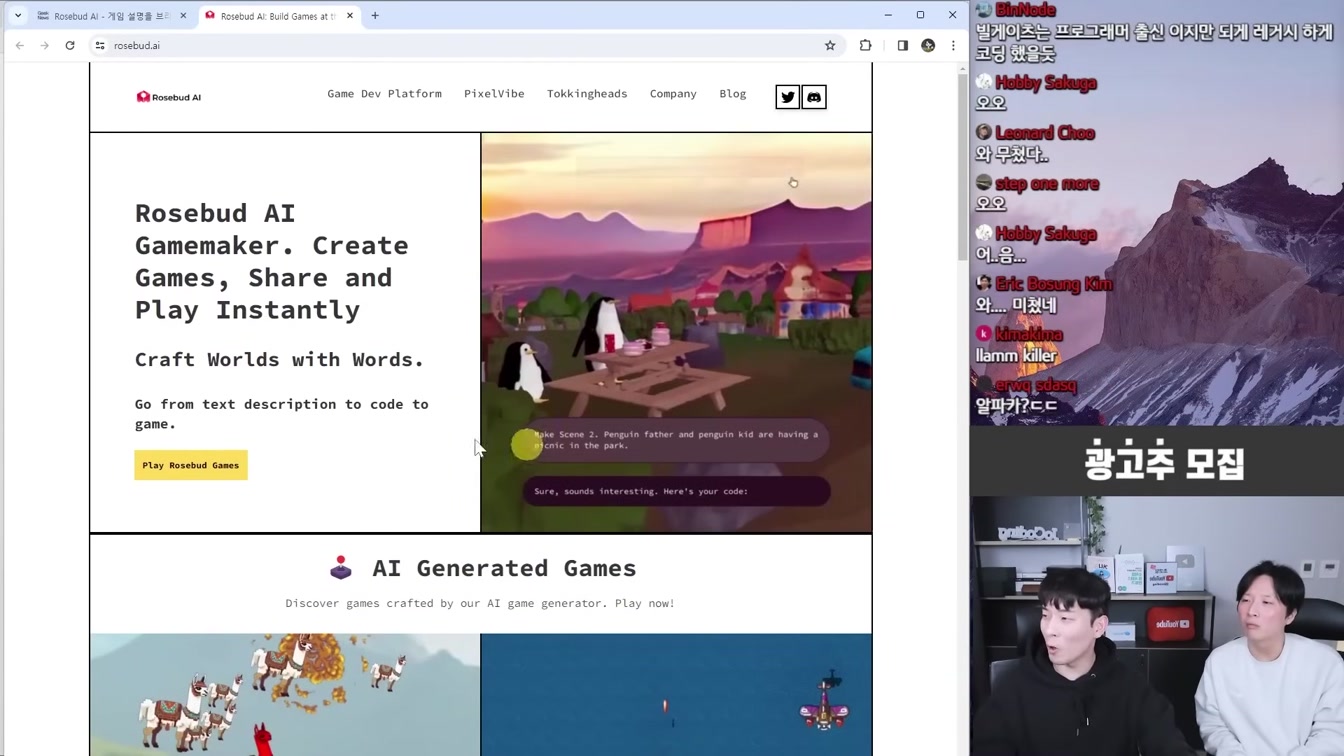1344x756 pixels.
Task: Select the Rosebud AI: Build Games tab
Action: [278, 16]
